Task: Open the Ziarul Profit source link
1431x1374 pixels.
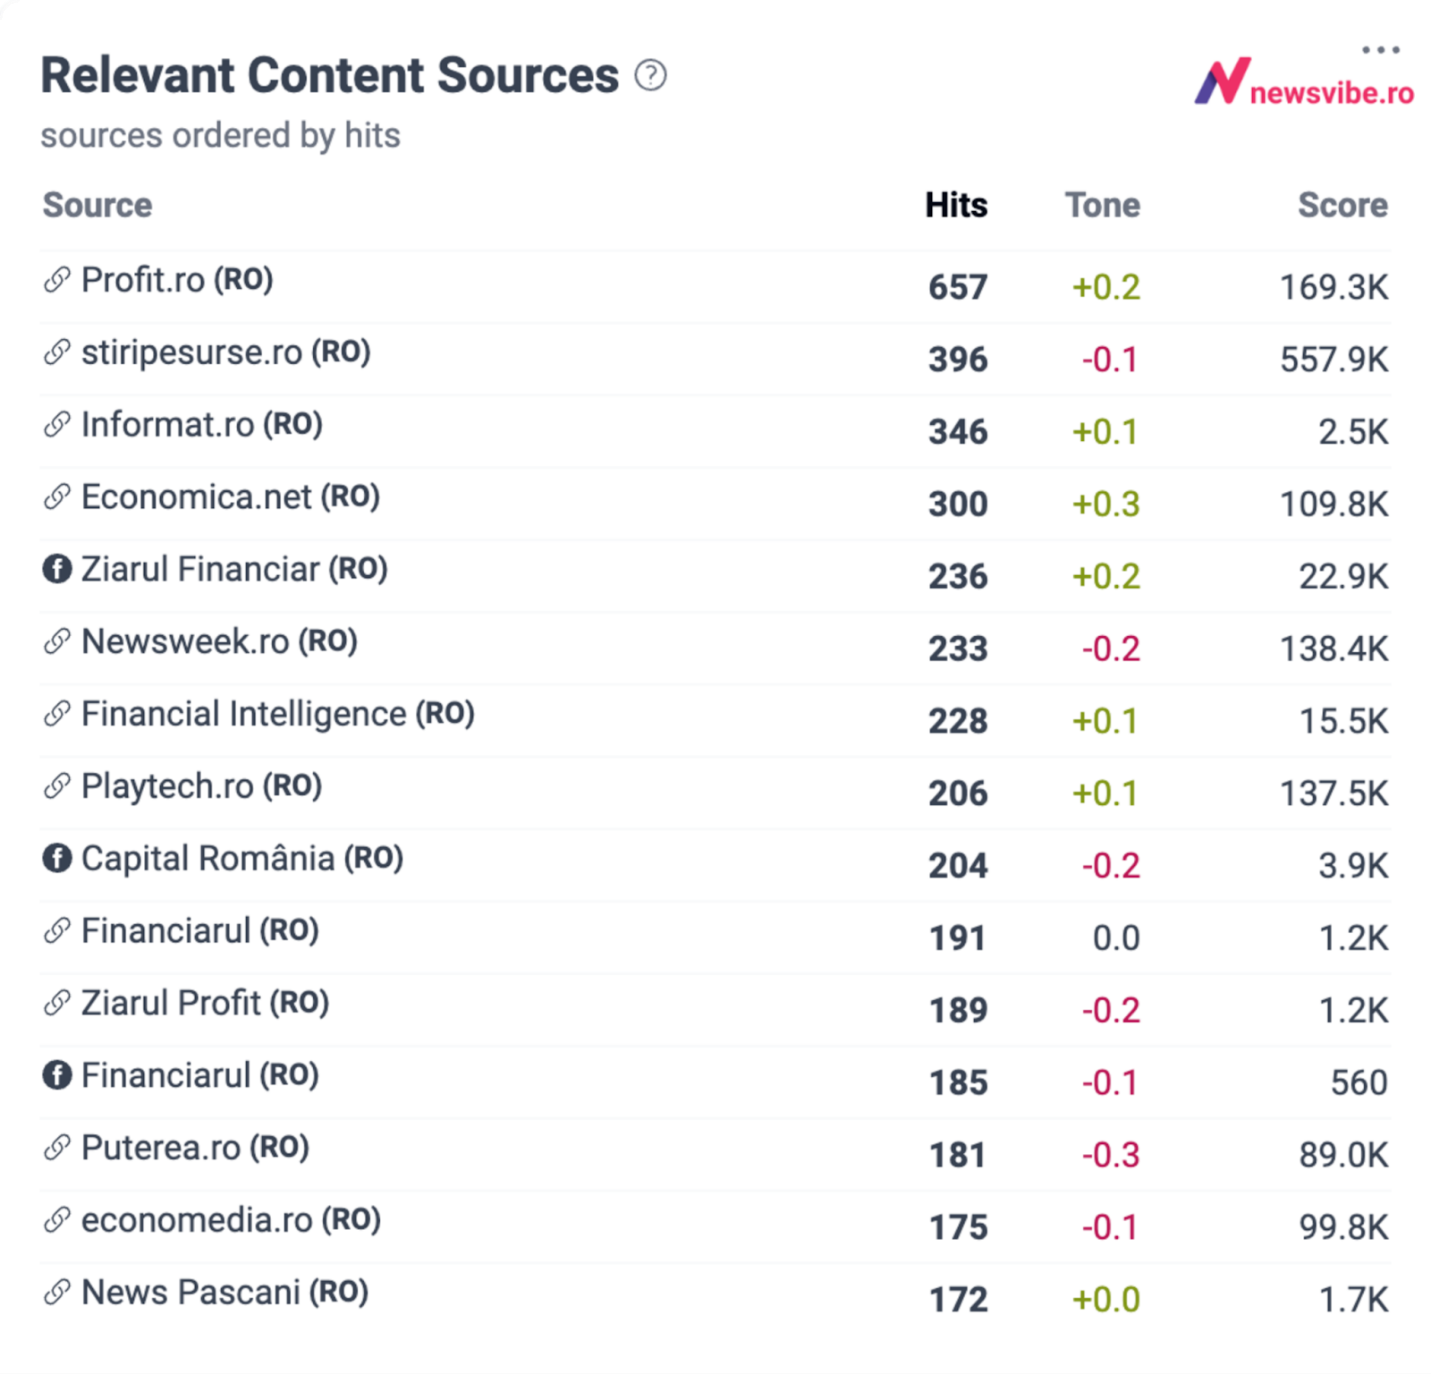Action: (170, 1003)
